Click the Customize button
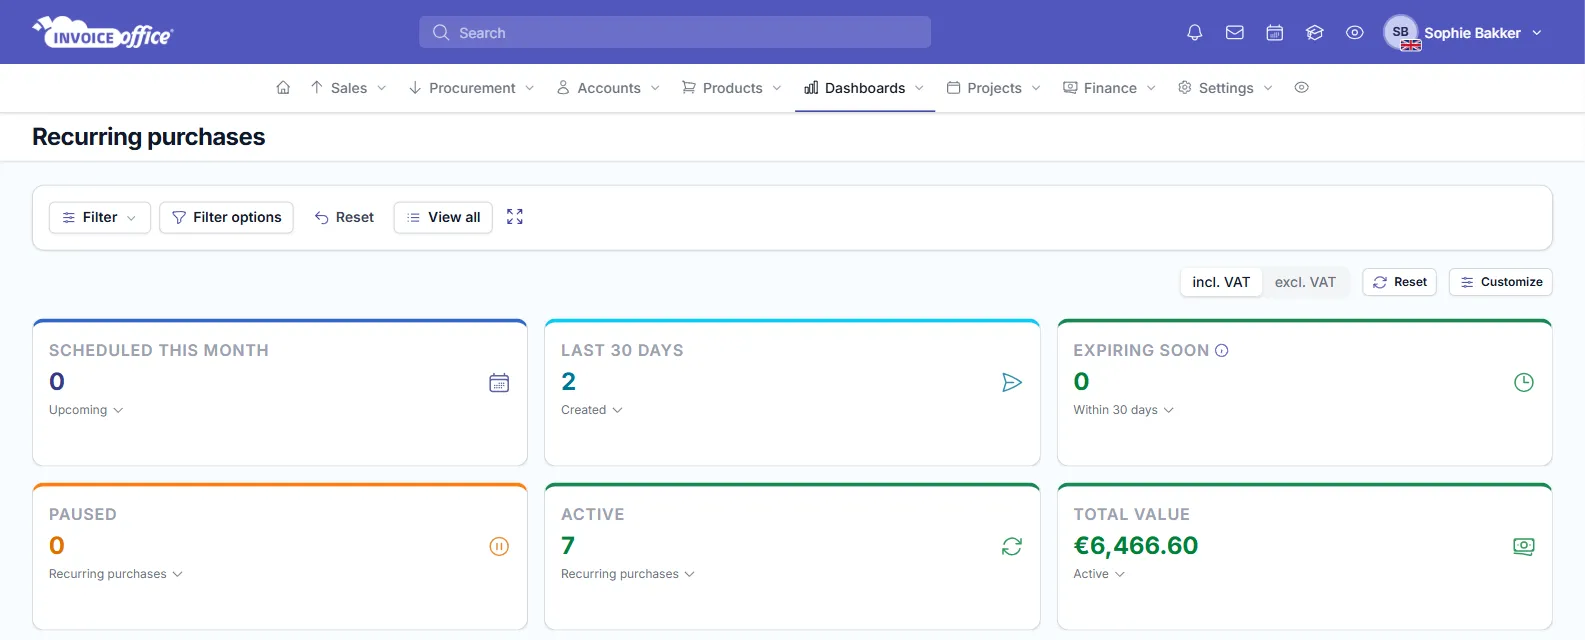 click(1501, 282)
